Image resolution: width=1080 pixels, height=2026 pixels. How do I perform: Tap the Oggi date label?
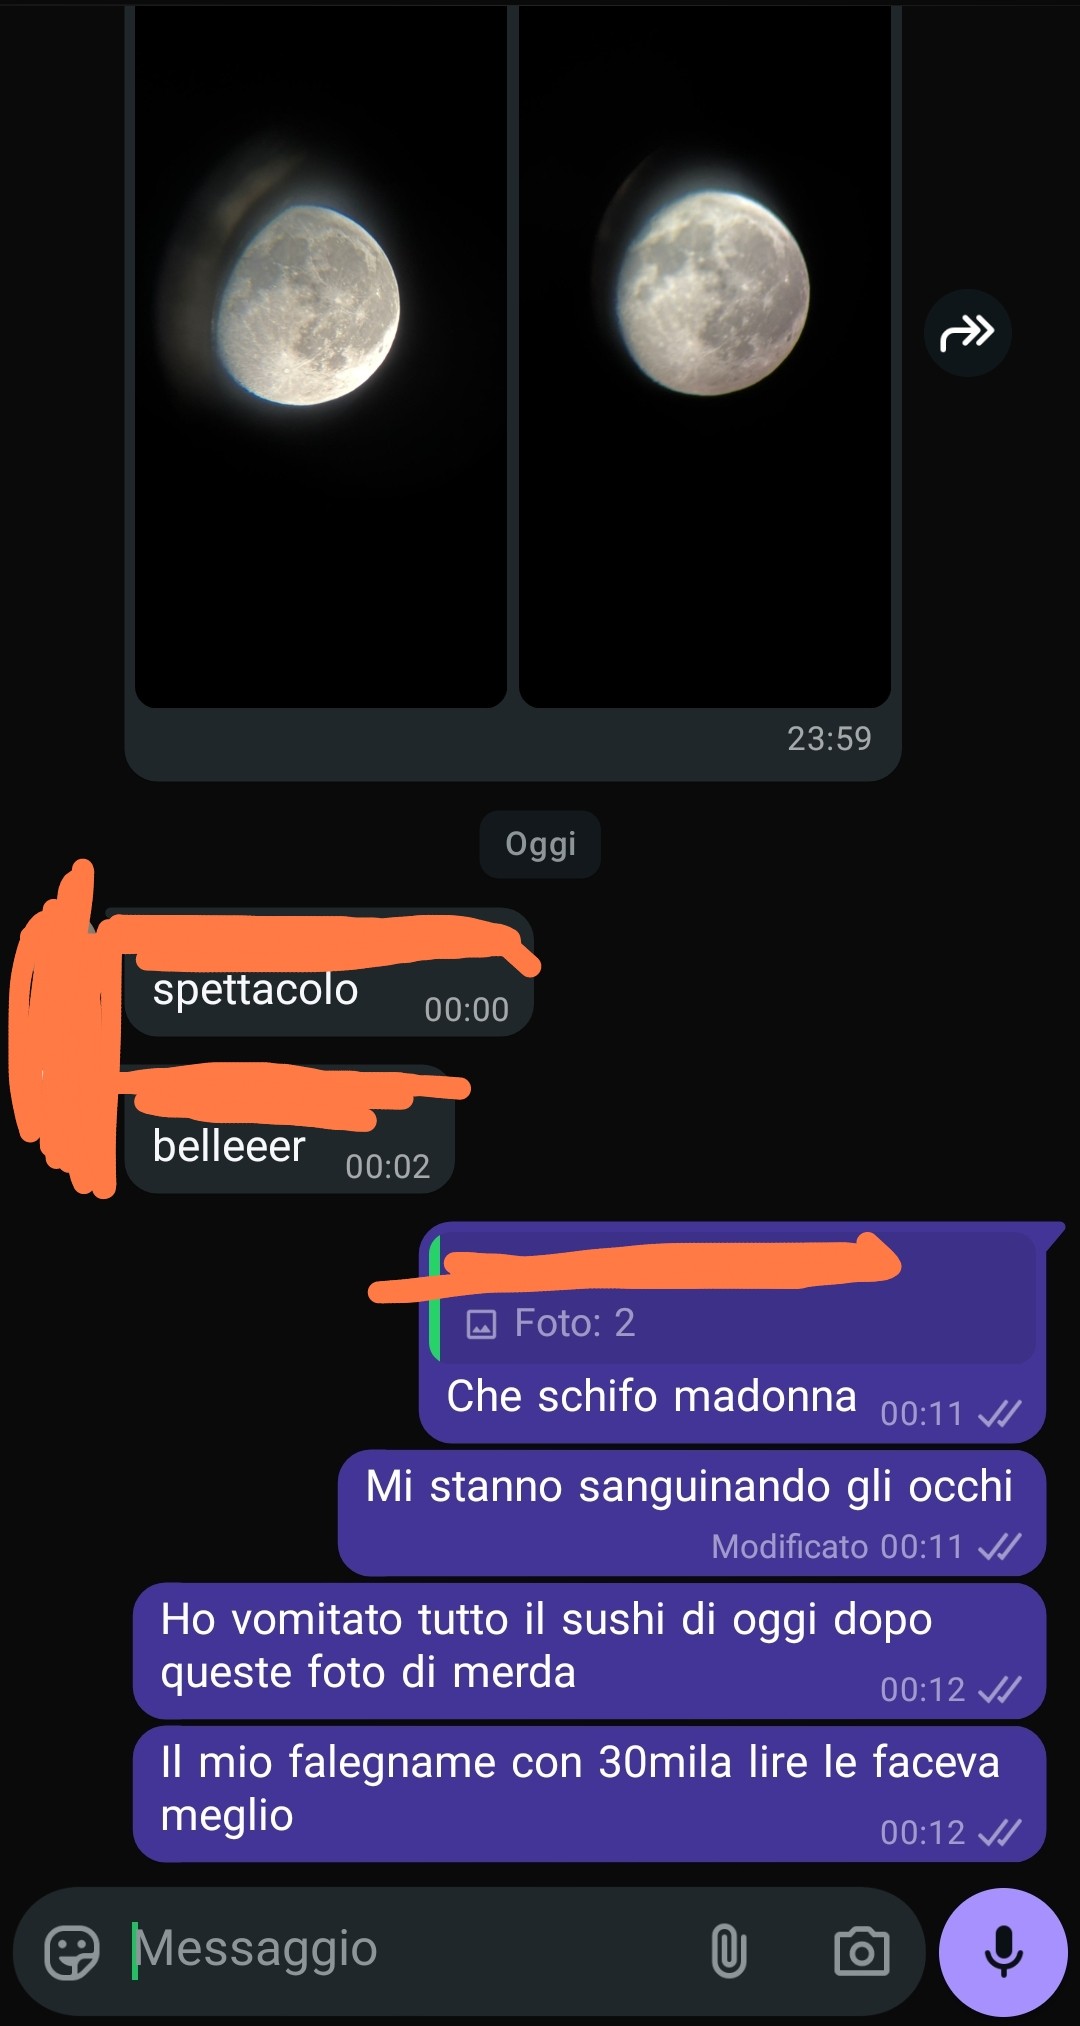coord(540,844)
